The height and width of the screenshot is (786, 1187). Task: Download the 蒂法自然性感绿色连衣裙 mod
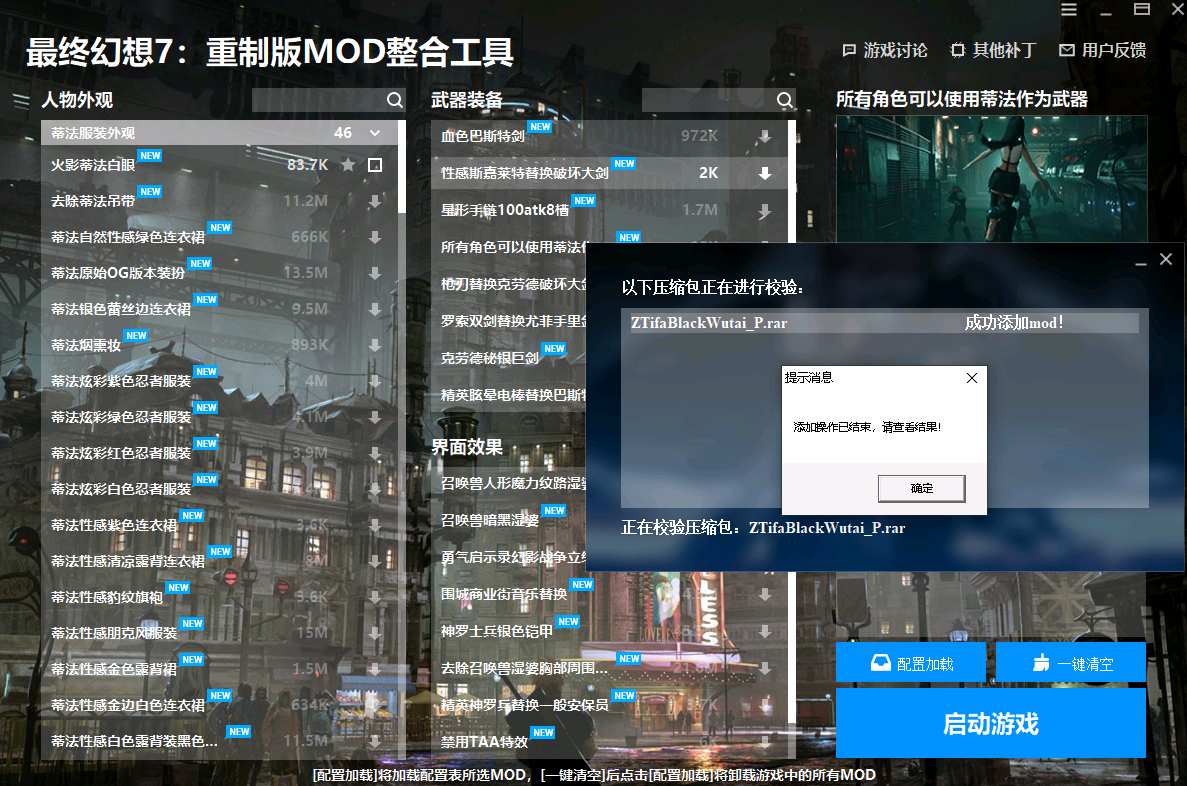coord(375,237)
